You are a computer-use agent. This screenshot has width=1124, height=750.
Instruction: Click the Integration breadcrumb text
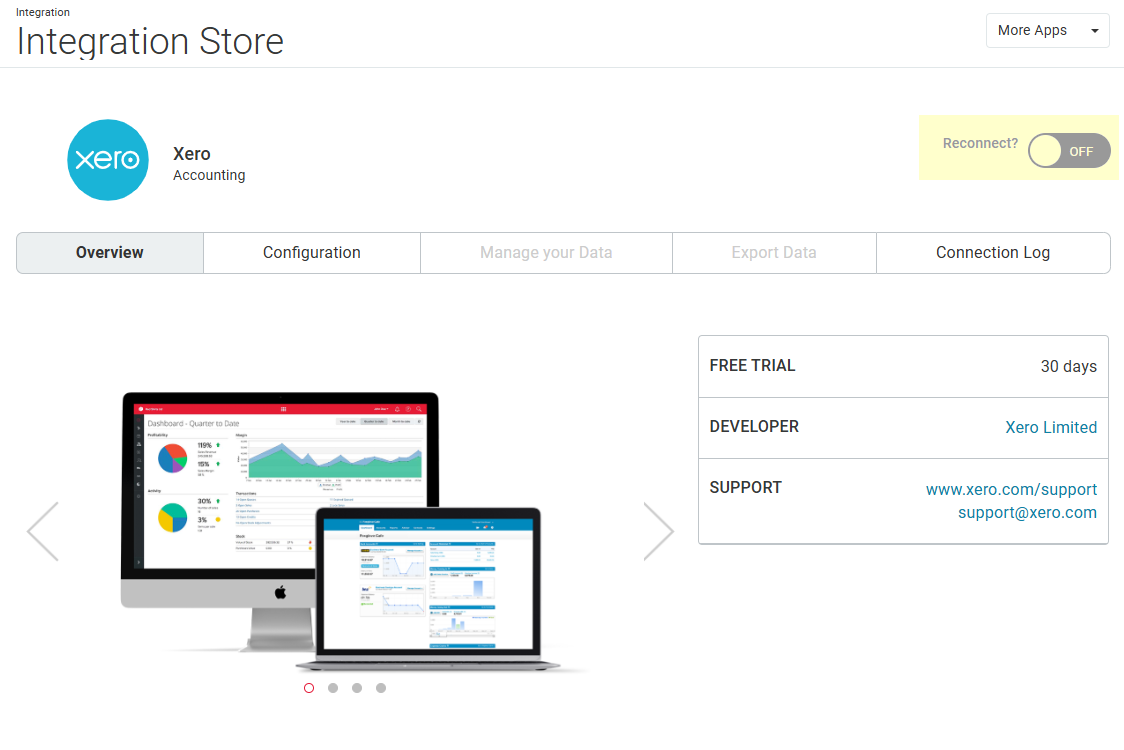43,12
